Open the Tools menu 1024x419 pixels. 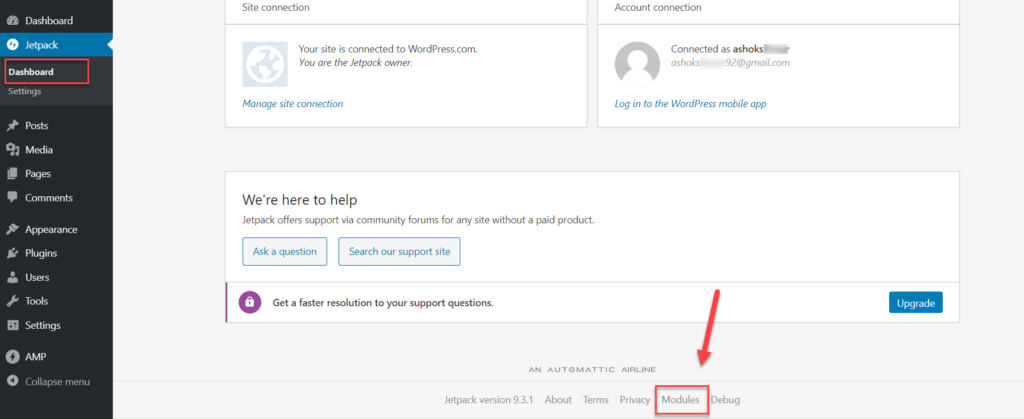[56, 302]
